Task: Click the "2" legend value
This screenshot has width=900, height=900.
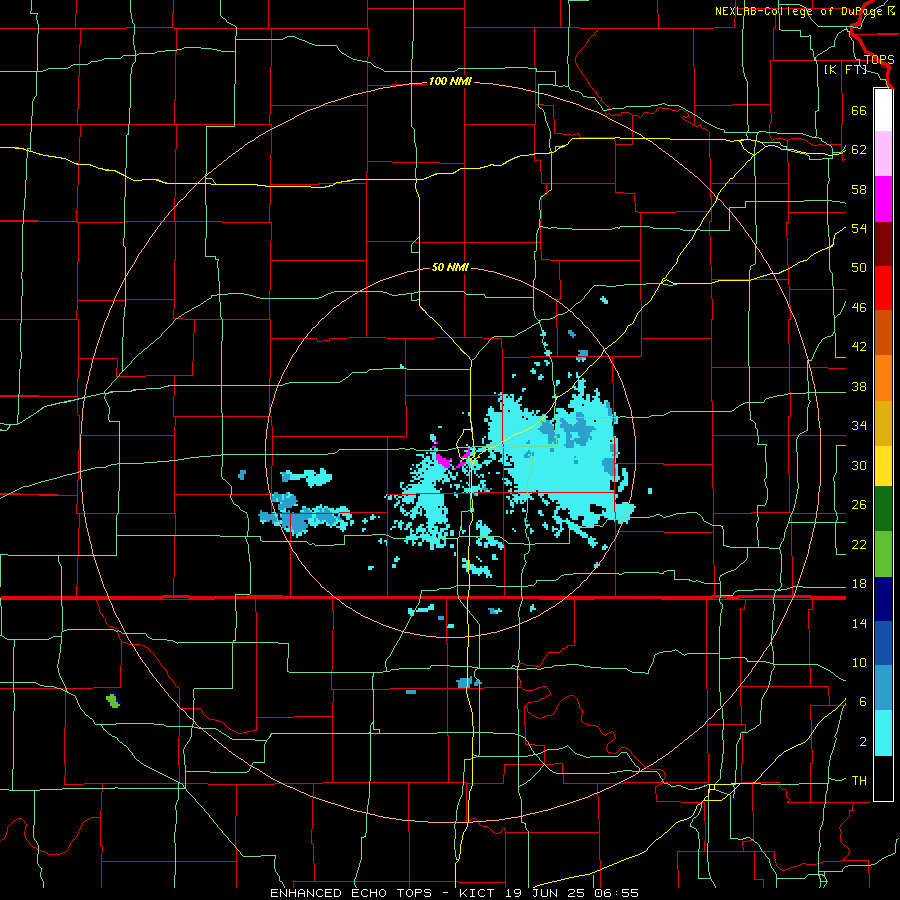Action: pos(863,742)
